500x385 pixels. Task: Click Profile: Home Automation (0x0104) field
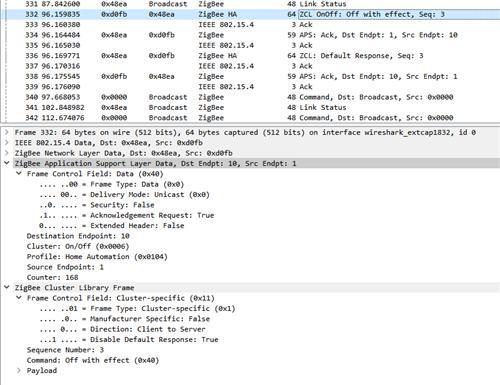97,257
